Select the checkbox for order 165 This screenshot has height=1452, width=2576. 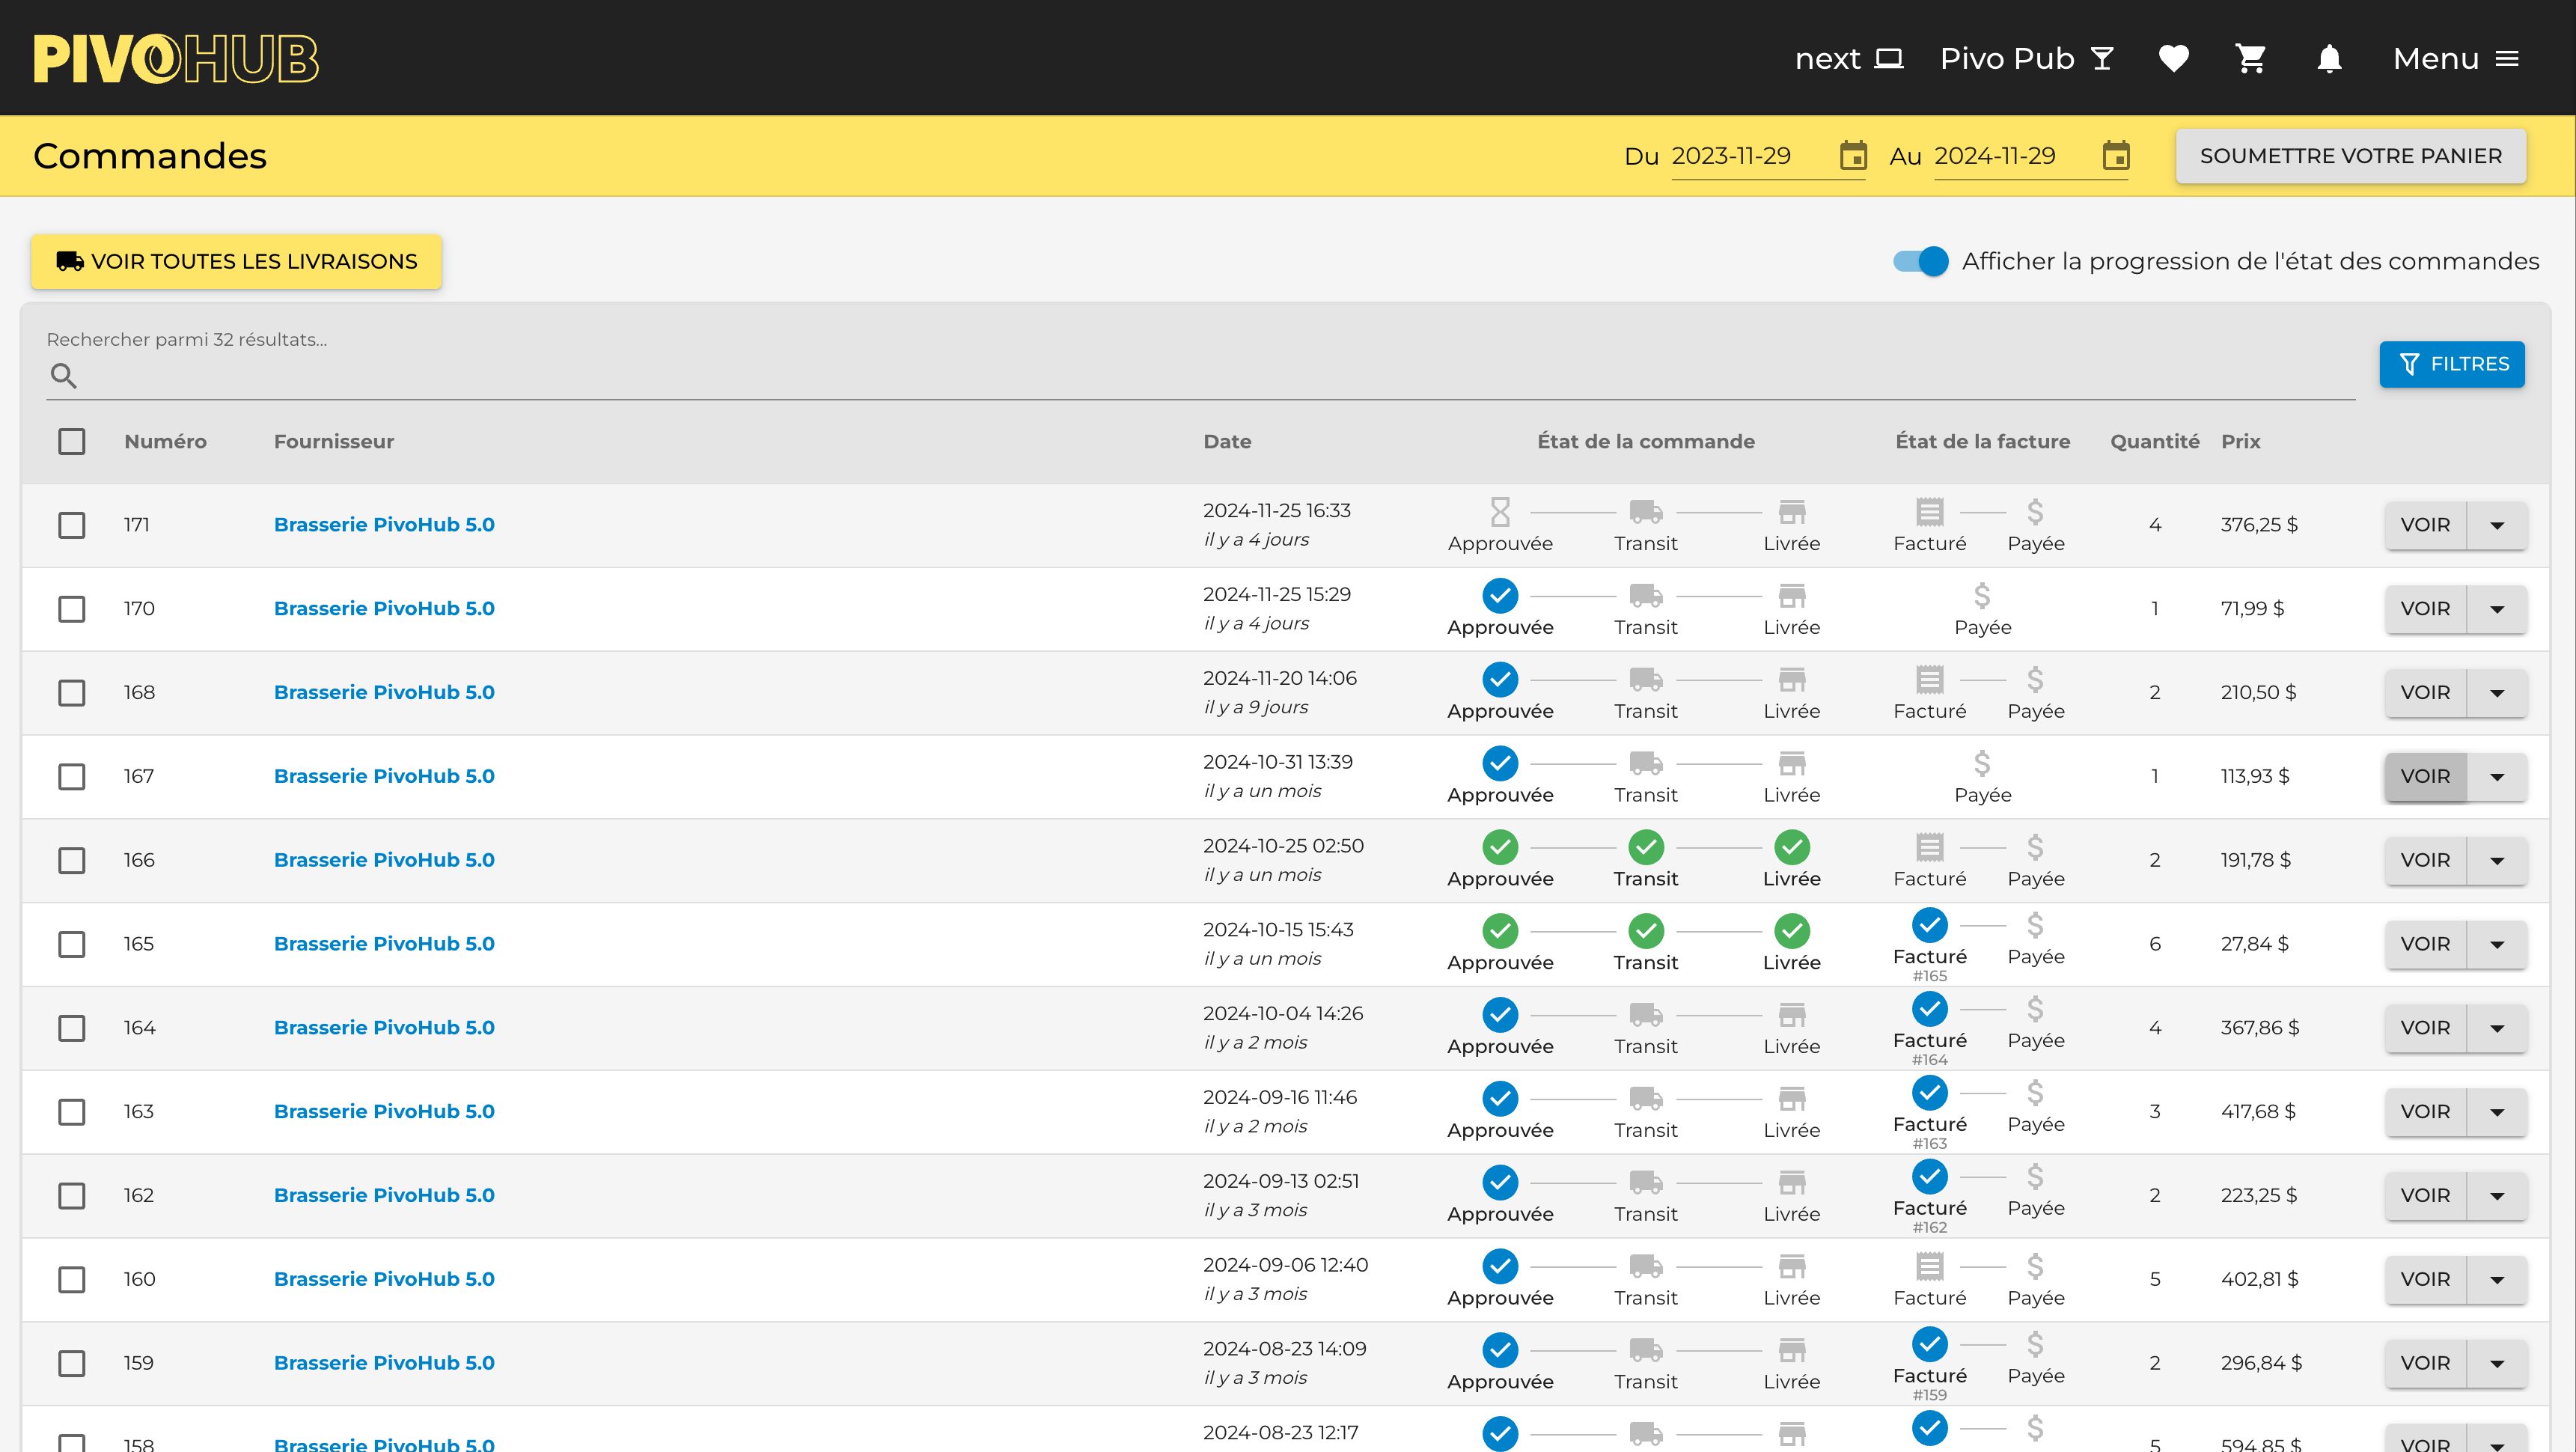(x=71, y=944)
